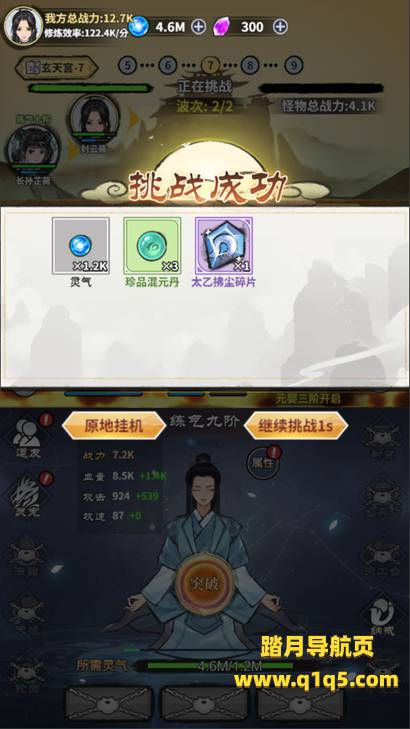
Task: Open the 道友 friends icon
Action: 26,437
